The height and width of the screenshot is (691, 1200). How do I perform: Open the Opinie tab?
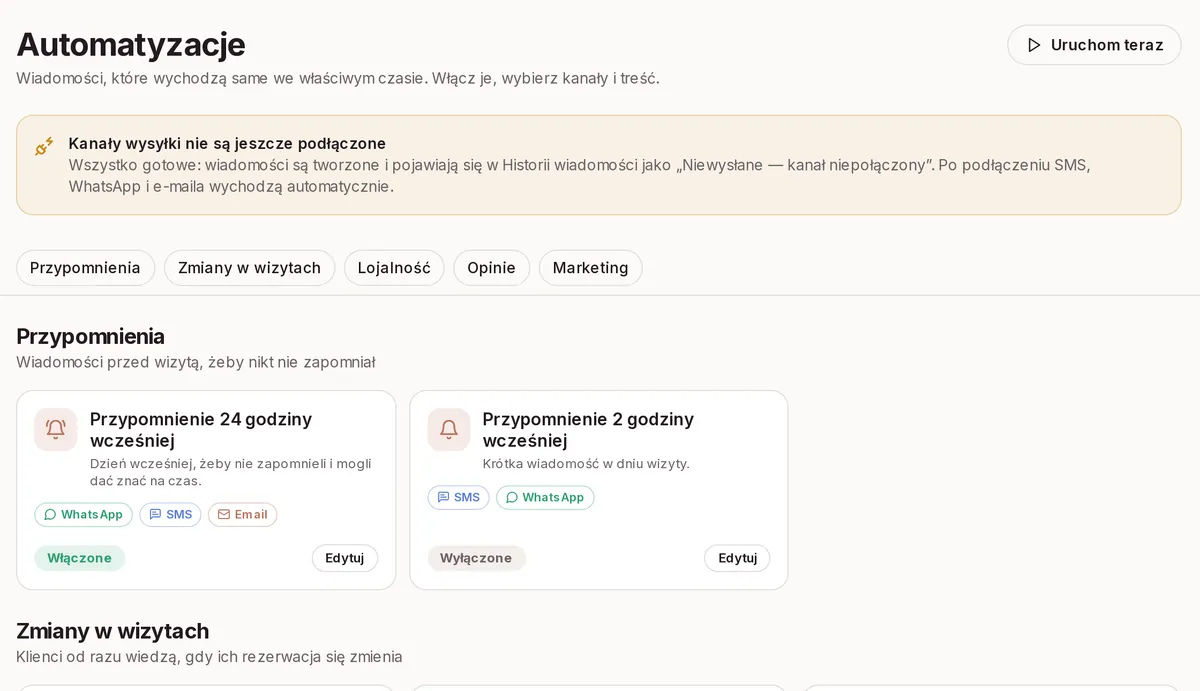(x=491, y=268)
